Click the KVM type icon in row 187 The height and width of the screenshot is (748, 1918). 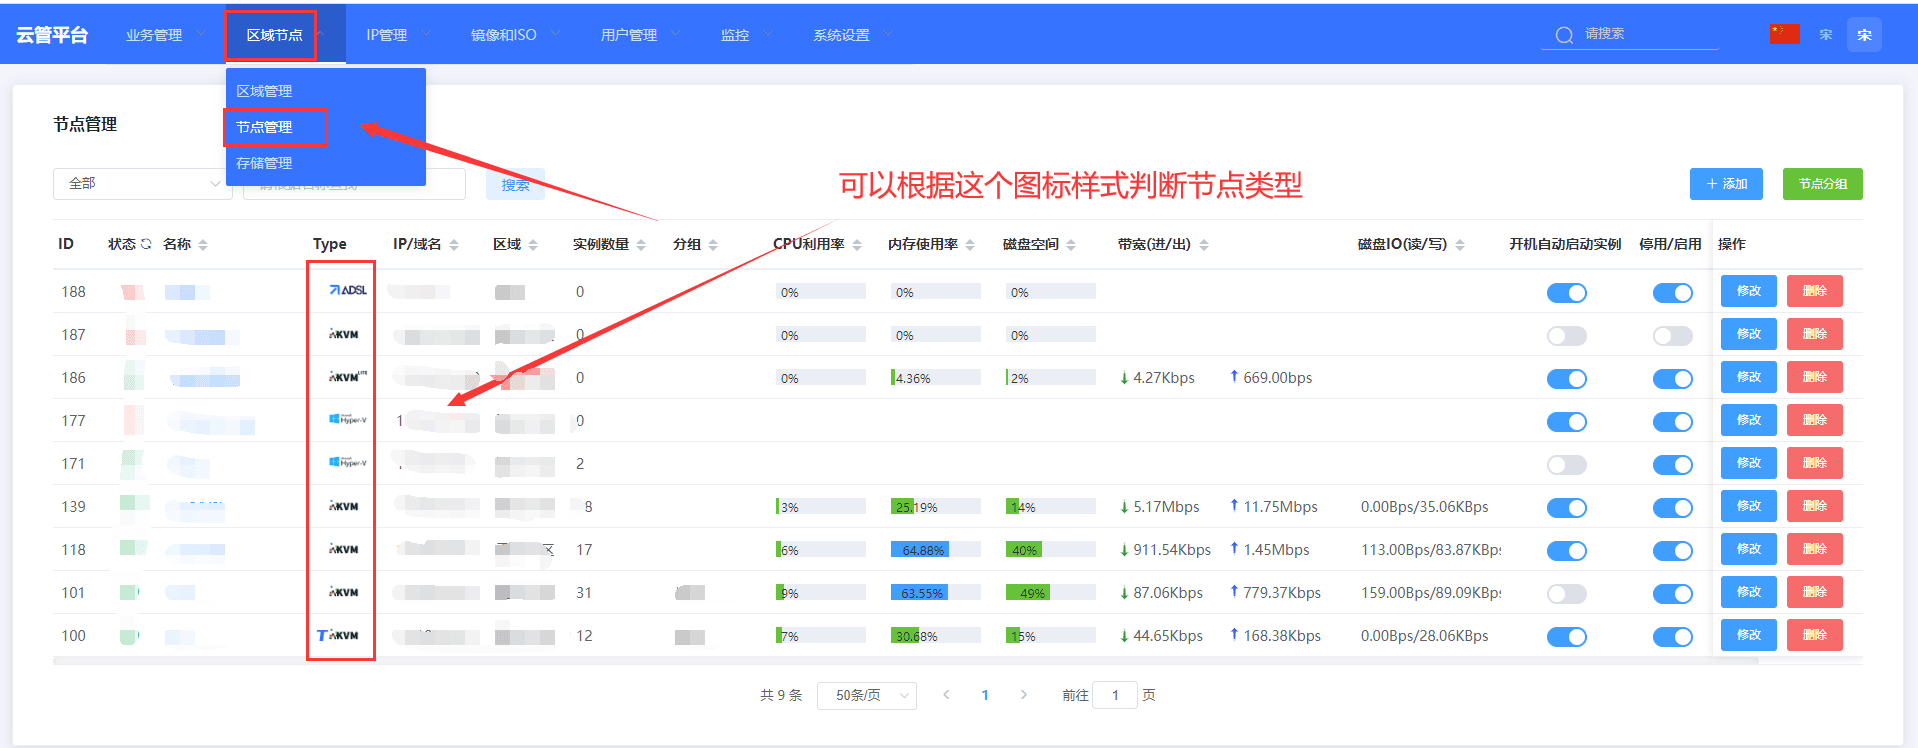(344, 334)
